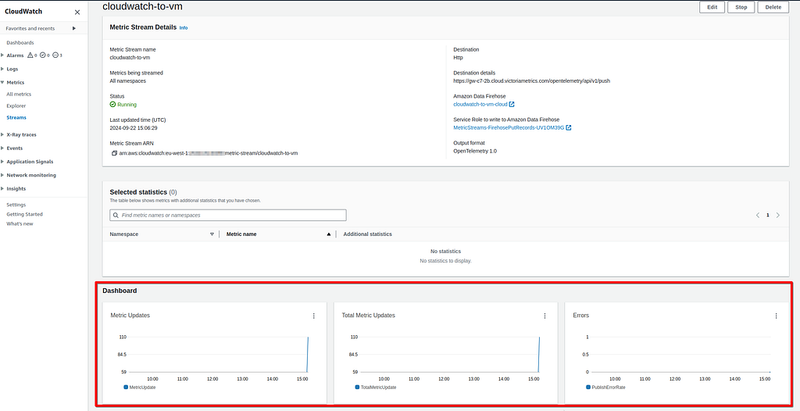
Task: Collapse the Metrics section
Action: pyautogui.click(x=3, y=82)
